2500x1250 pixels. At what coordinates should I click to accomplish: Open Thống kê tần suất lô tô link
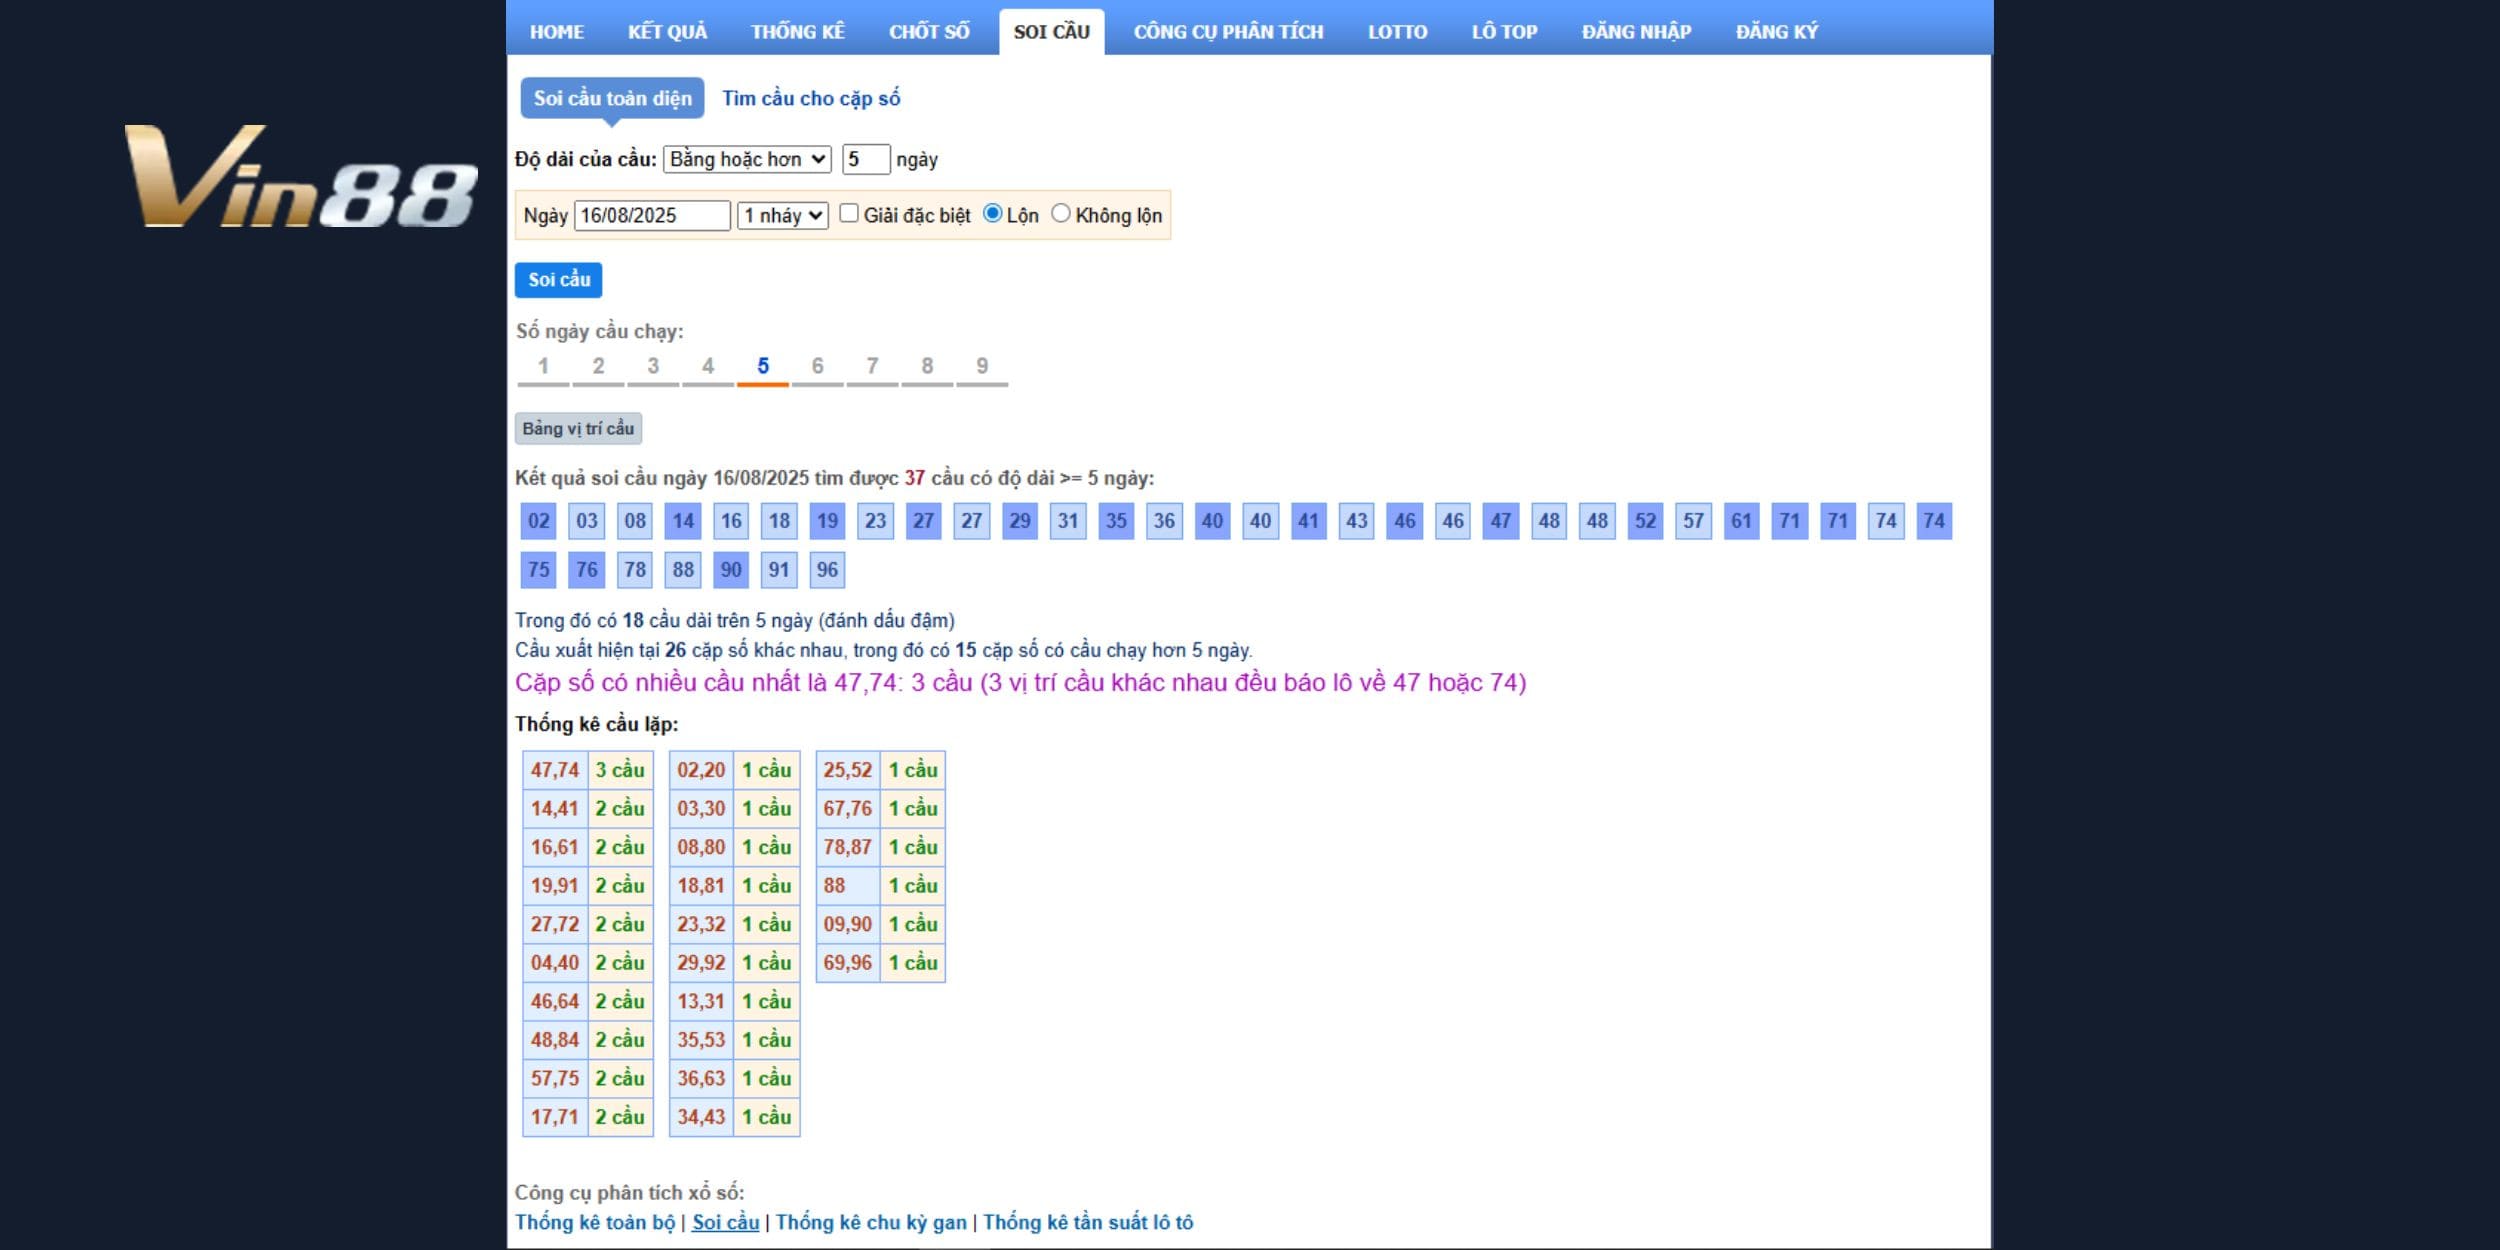1088,1222
